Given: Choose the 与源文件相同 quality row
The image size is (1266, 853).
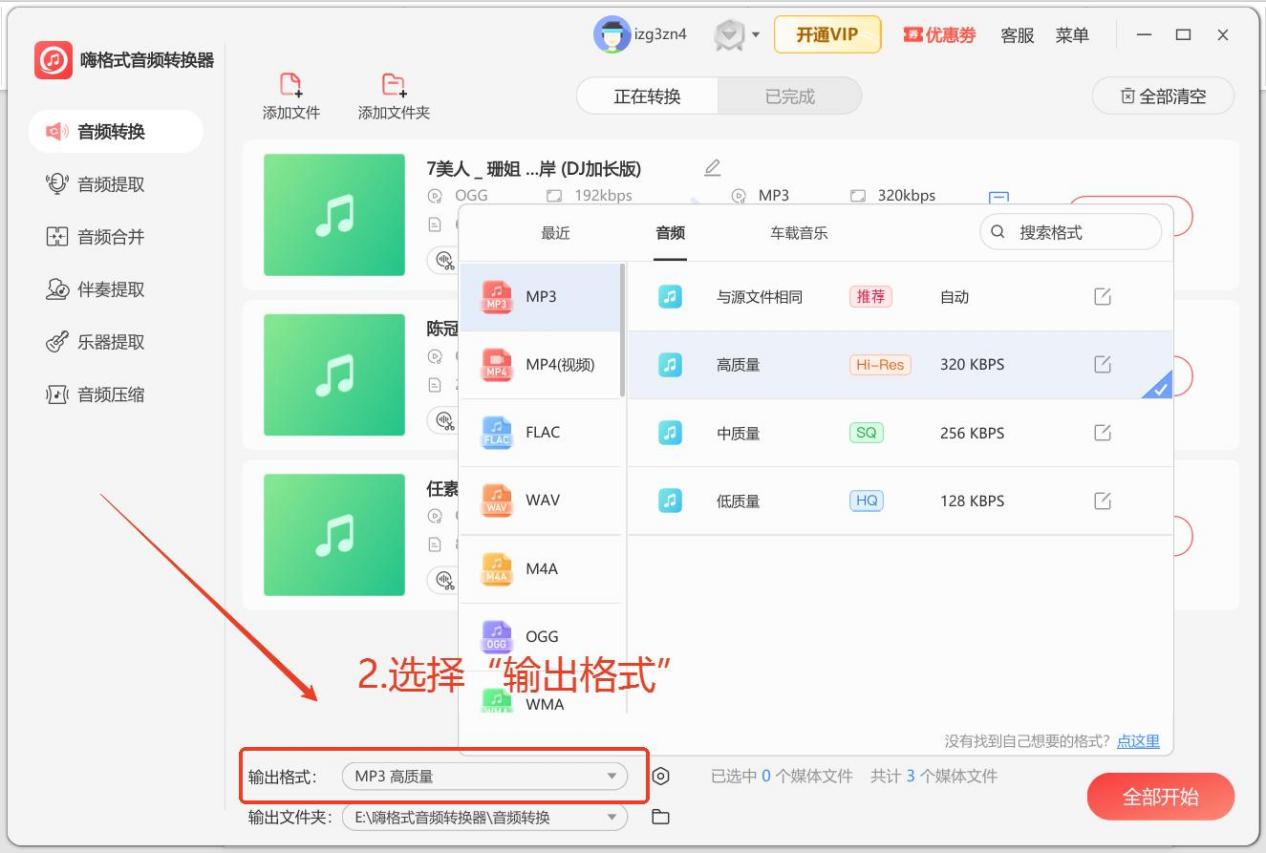Looking at the screenshot, I should [900, 297].
